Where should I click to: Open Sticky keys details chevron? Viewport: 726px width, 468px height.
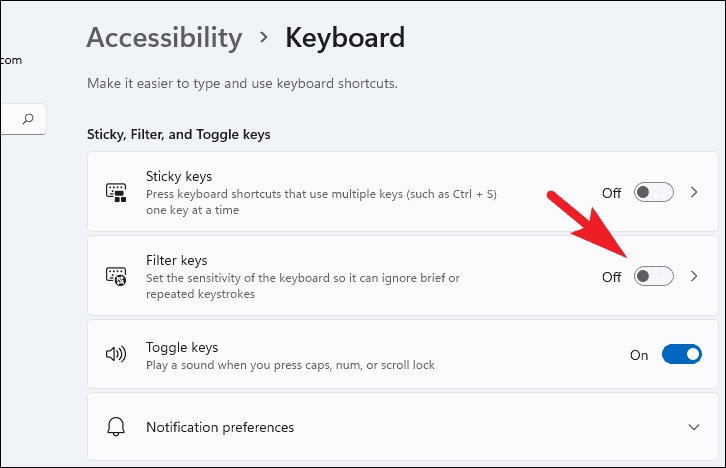[x=695, y=192]
